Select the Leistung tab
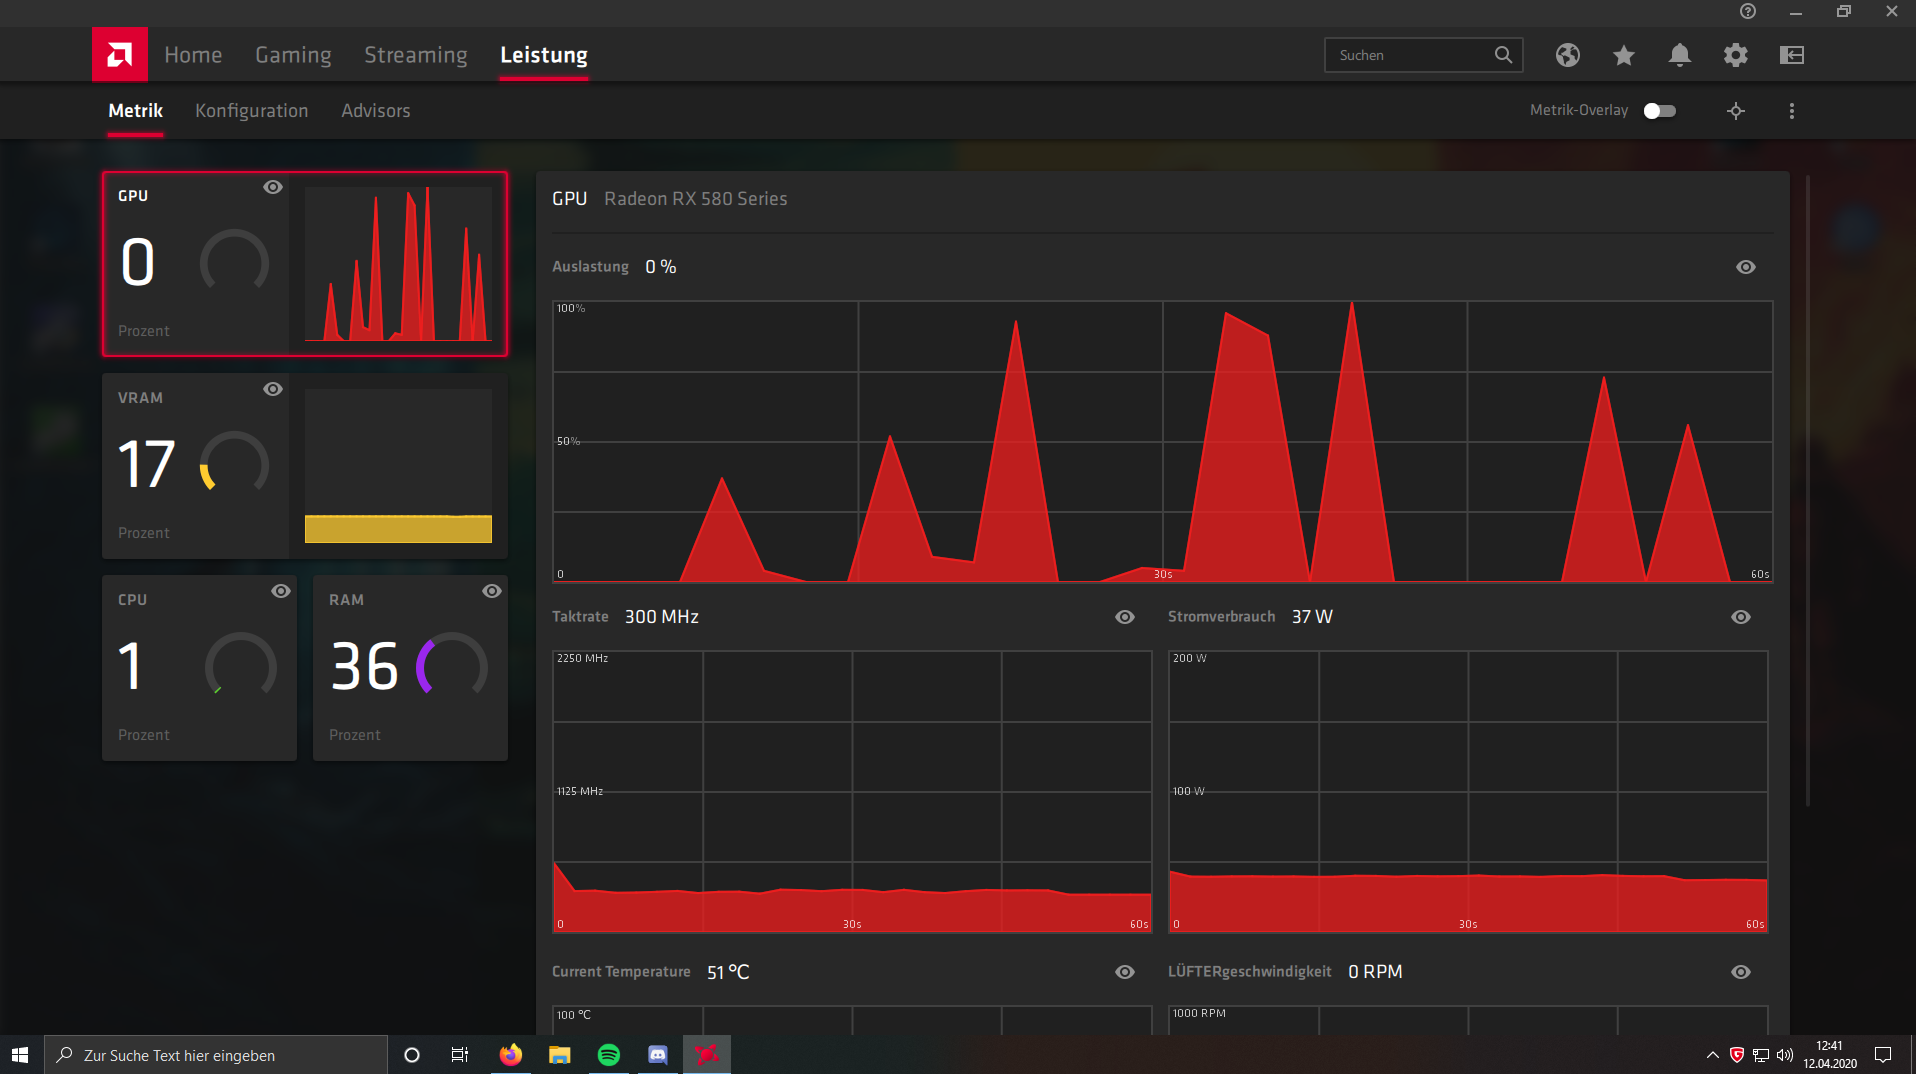Viewport: 1916px width, 1074px height. tap(544, 55)
